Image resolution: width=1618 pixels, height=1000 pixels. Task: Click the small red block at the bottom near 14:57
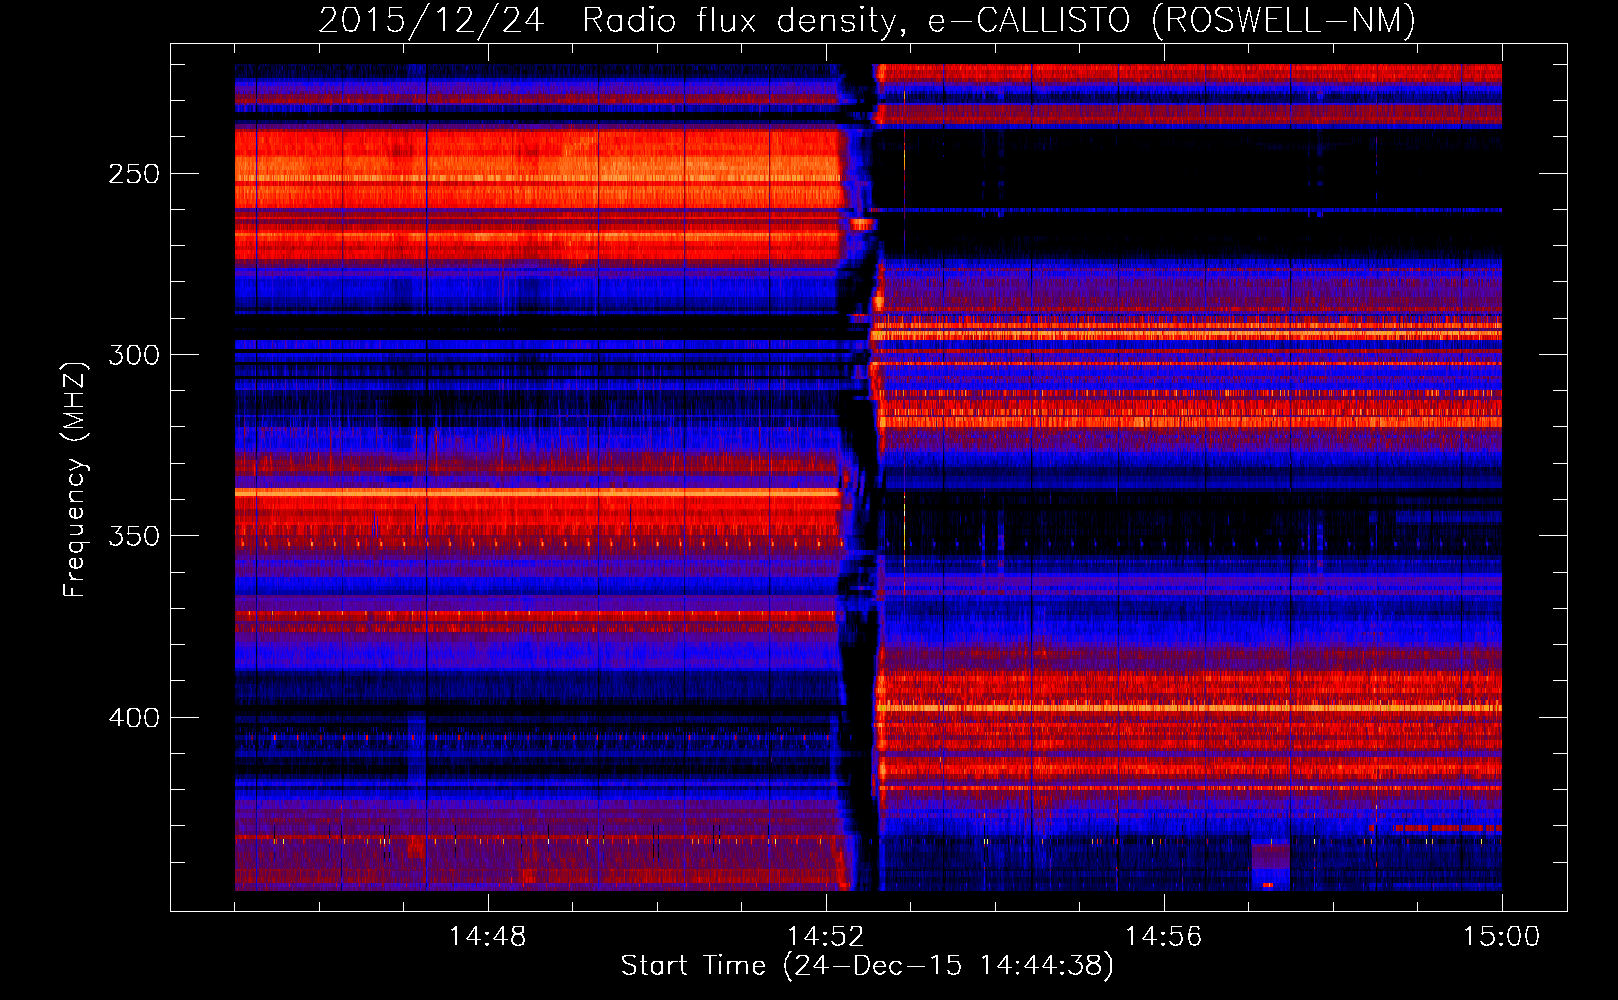point(1269,885)
